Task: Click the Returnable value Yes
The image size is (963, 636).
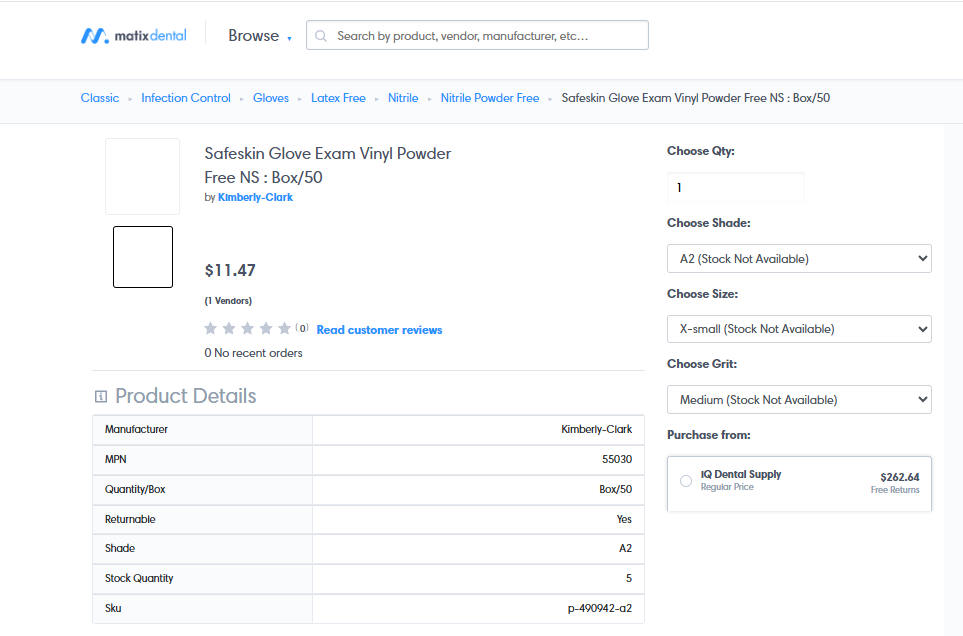Action: (x=624, y=519)
